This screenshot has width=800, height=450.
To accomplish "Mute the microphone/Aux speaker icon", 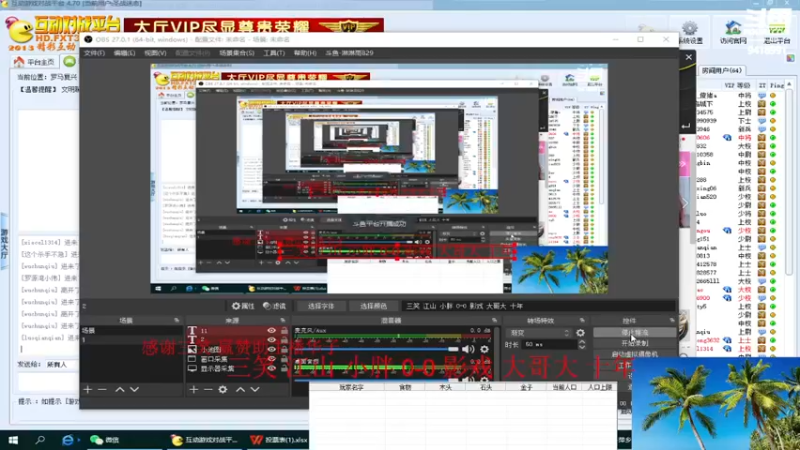I will [468, 349].
